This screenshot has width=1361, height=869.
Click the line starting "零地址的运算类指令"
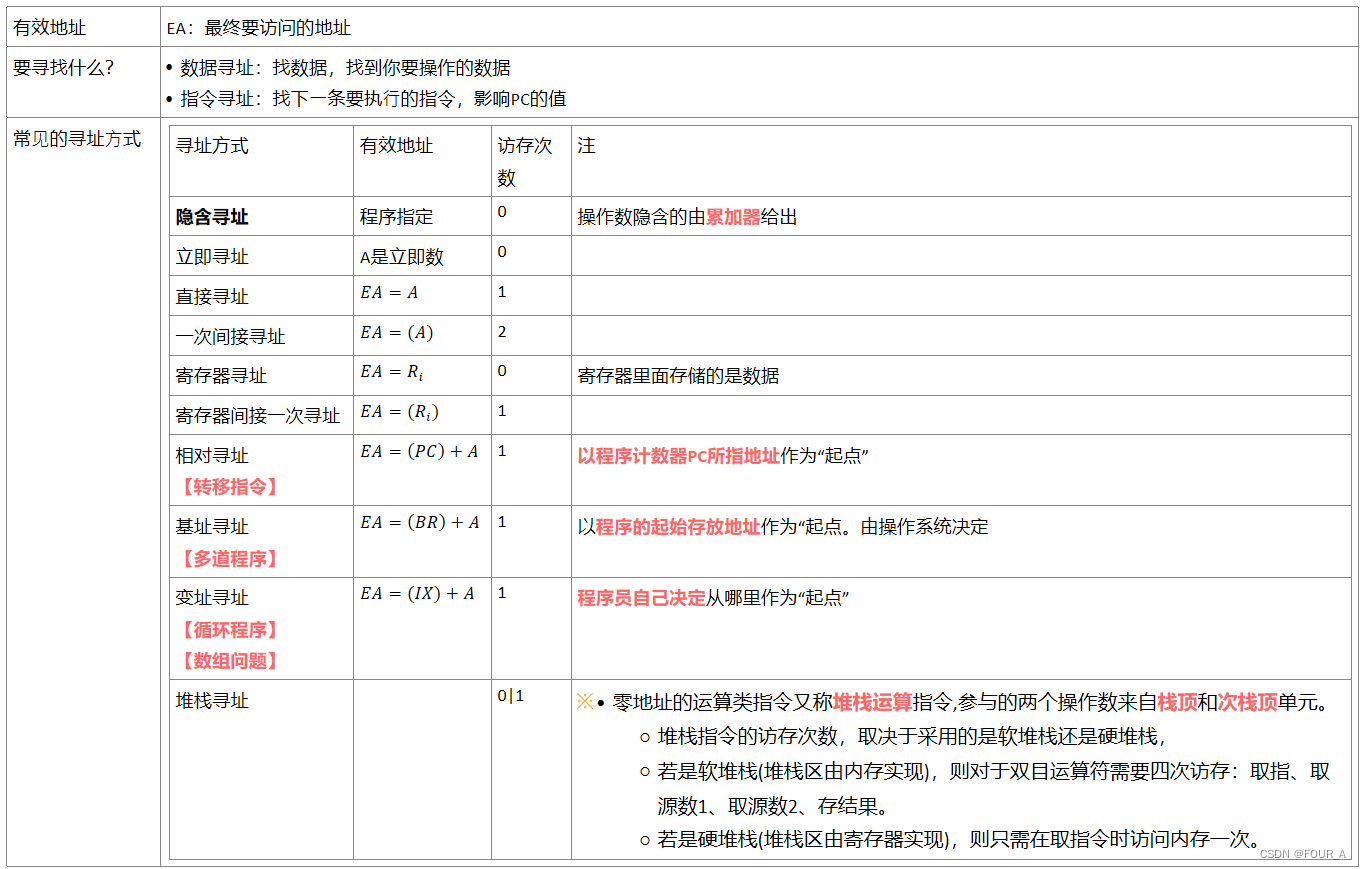click(x=969, y=703)
